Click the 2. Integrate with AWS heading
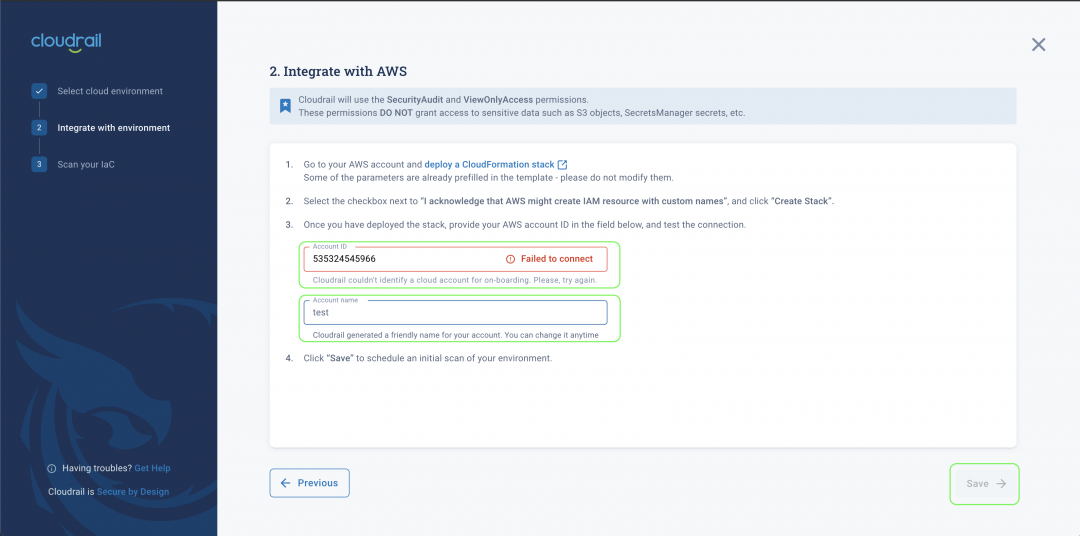Image resolution: width=1080 pixels, height=536 pixels. pos(338,71)
